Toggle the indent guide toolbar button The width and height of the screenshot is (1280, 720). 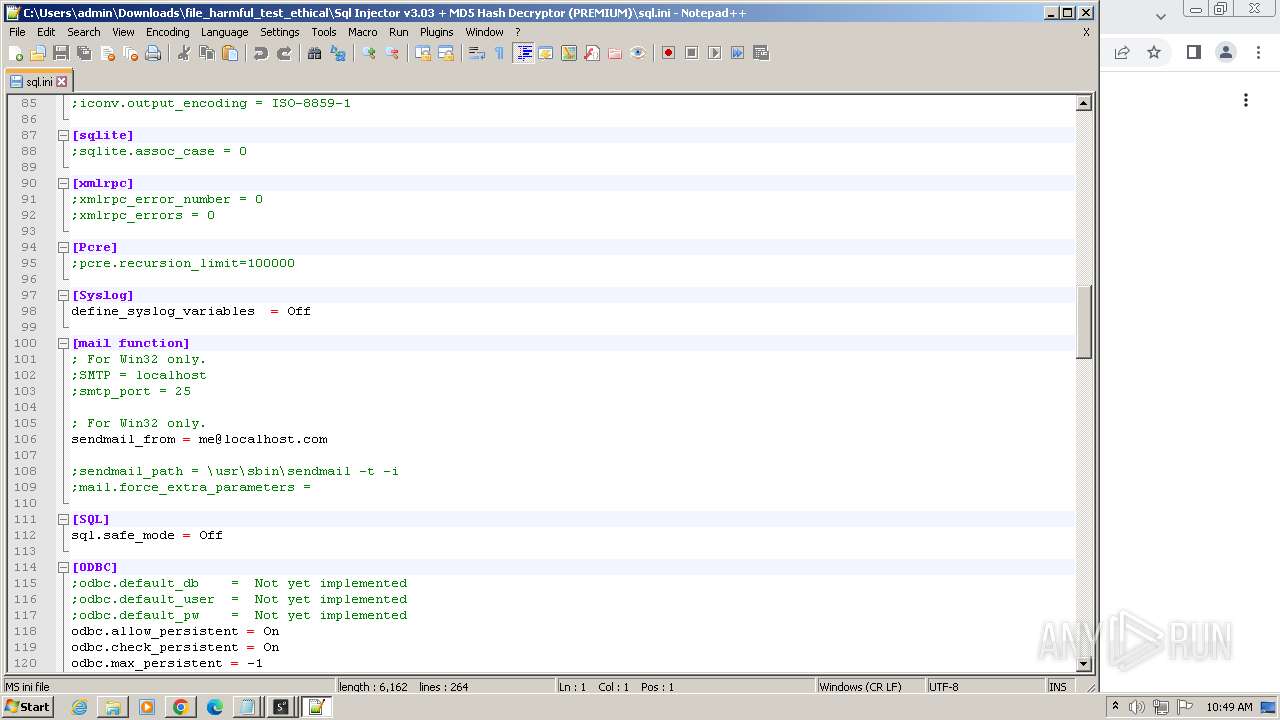[x=523, y=53]
